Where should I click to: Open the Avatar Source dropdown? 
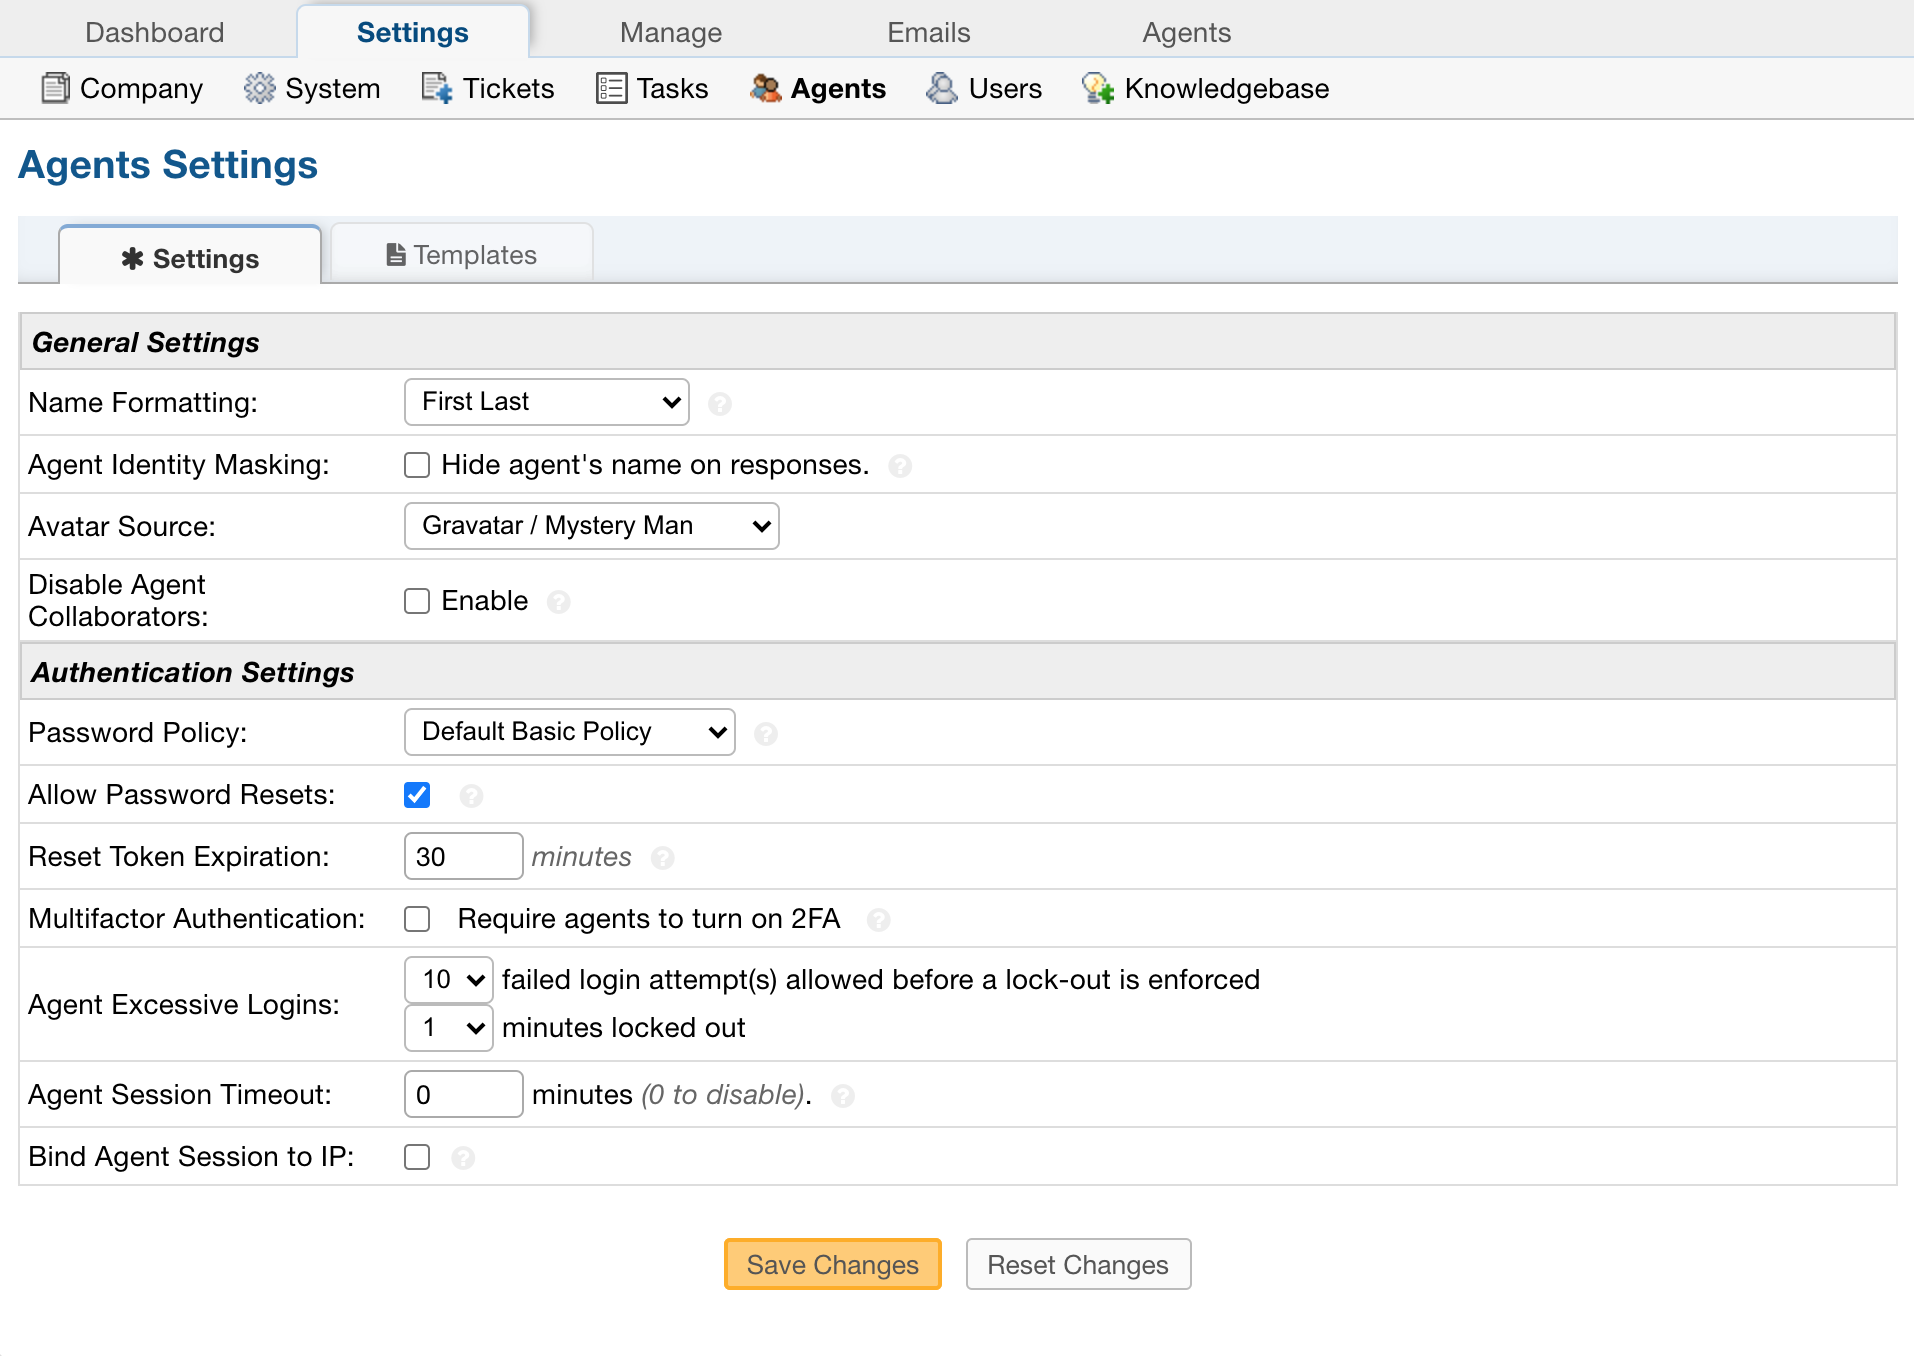pyautogui.click(x=592, y=526)
